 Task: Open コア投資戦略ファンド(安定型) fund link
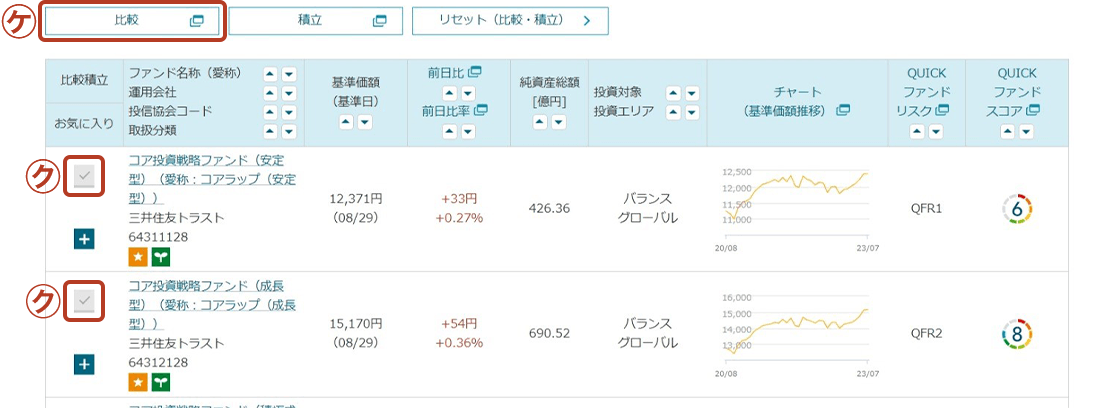point(213,179)
